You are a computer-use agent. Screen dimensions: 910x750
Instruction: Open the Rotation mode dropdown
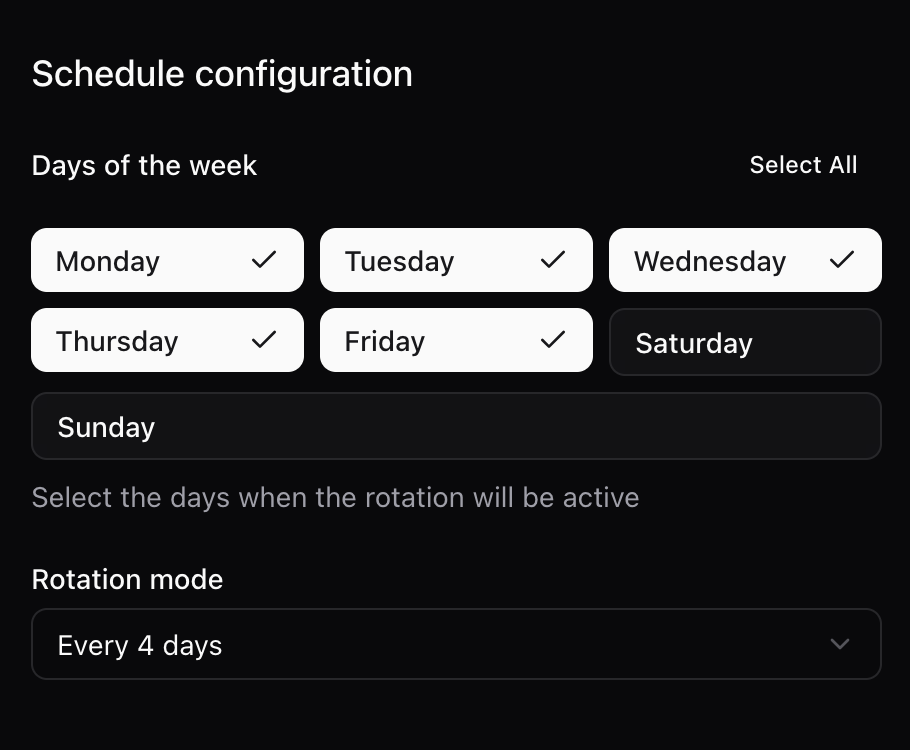(456, 644)
